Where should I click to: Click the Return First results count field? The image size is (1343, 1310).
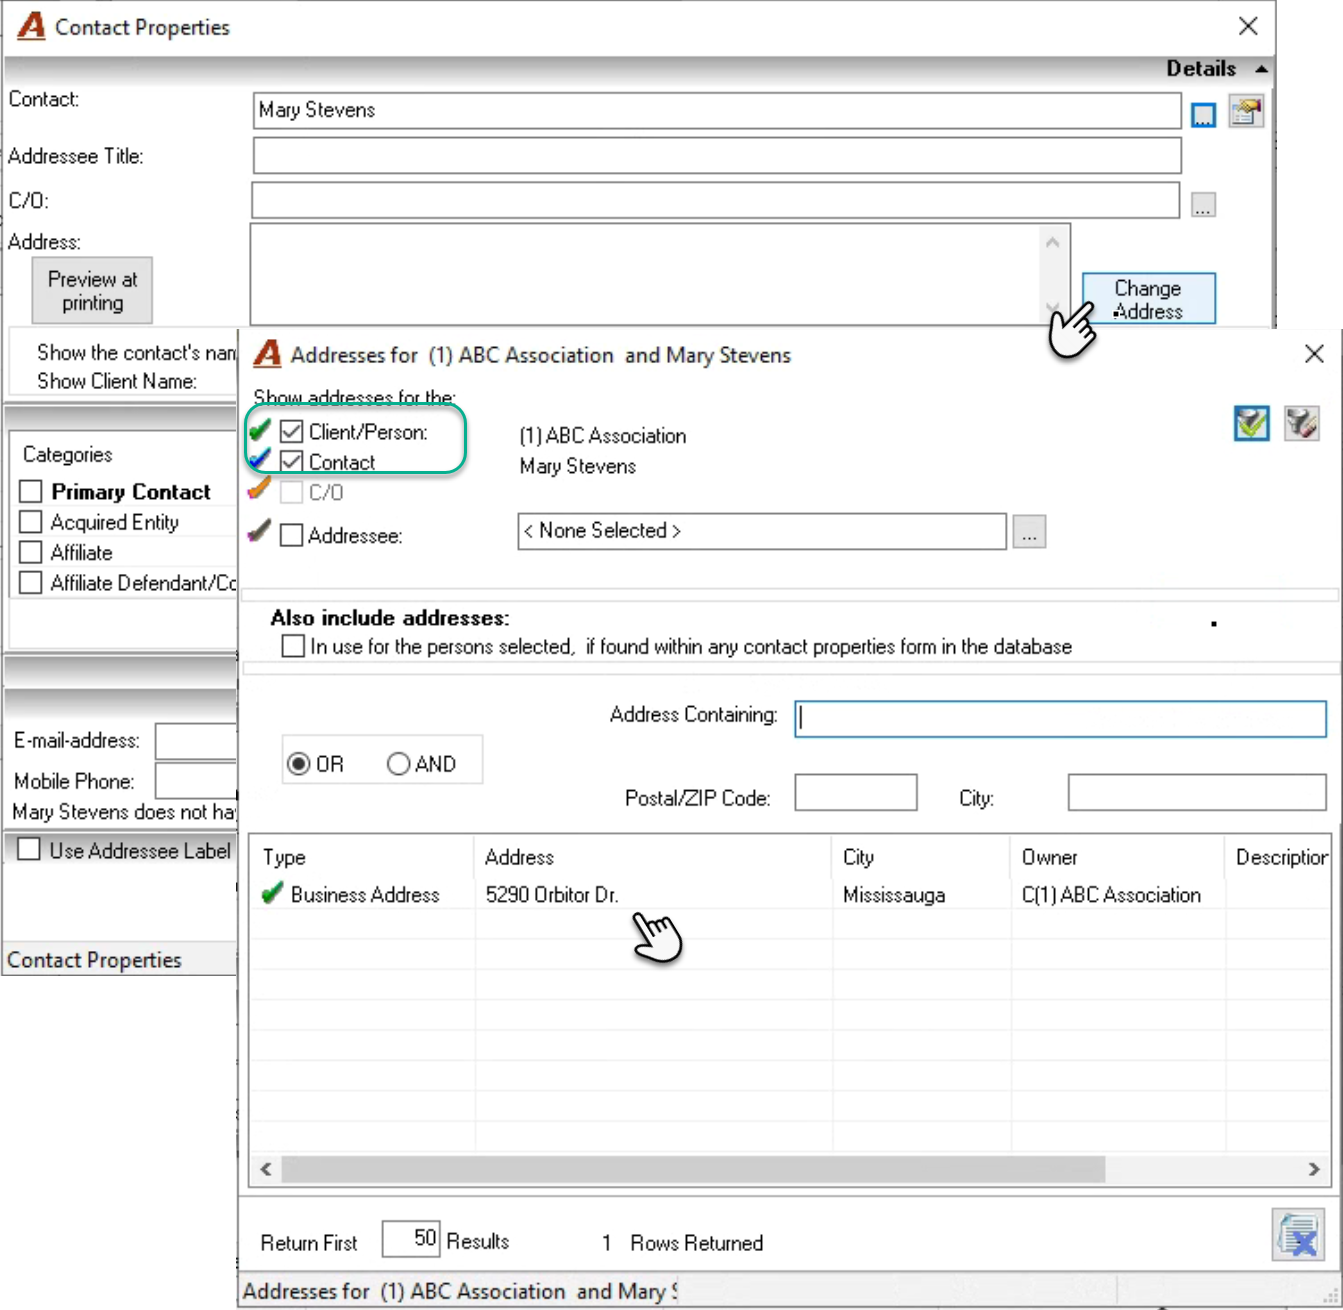(x=411, y=1239)
